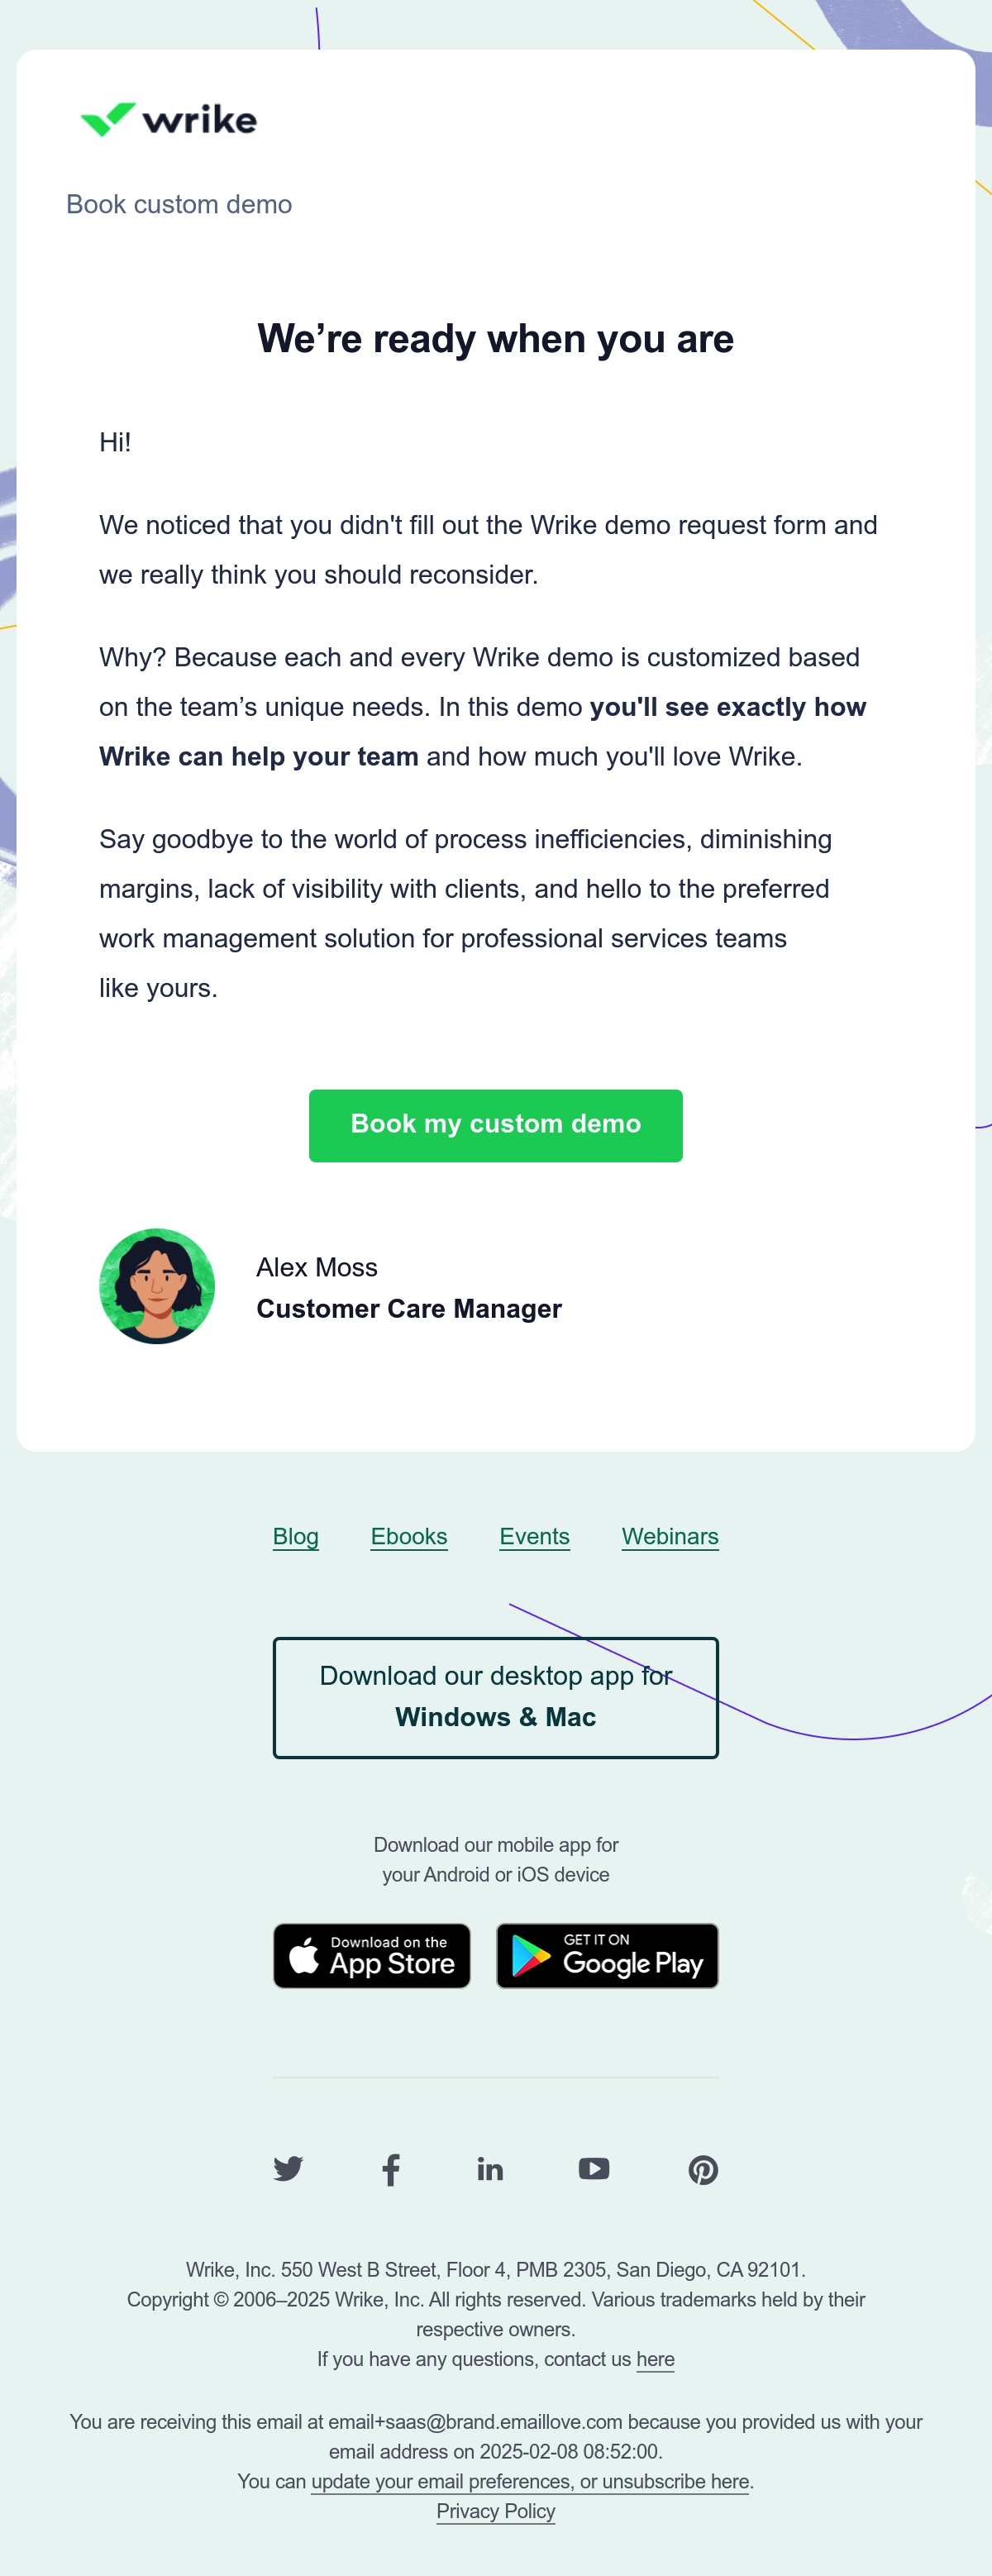Viewport: 992px width, 2576px height.
Task: Go to the Ebooks link
Action: point(409,1536)
